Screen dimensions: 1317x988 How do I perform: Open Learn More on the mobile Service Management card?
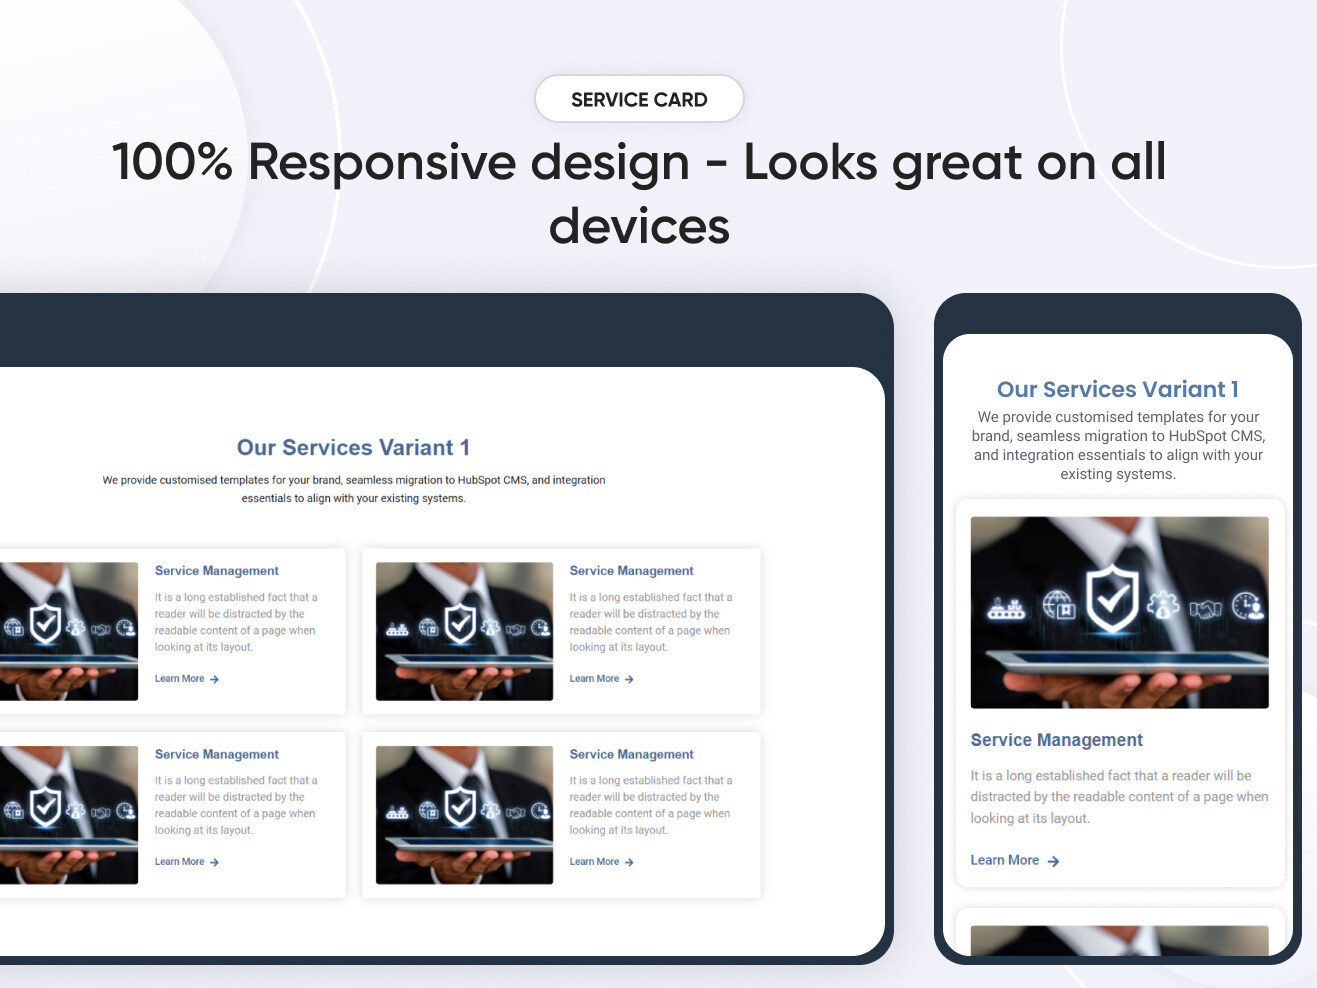click(1004, 860)
